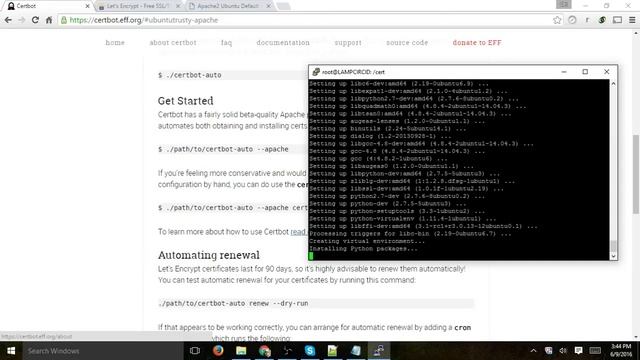Minimize the PuTTY terminal window
The image size is (640, 360).
(x=564, y=72)
